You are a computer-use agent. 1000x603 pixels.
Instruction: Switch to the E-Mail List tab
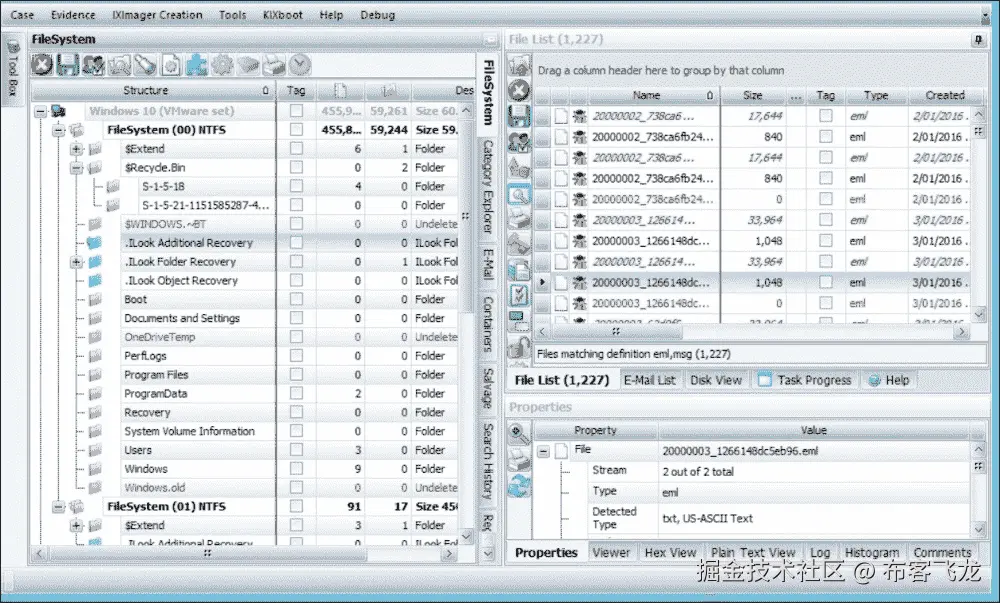[x=649, y=380]
